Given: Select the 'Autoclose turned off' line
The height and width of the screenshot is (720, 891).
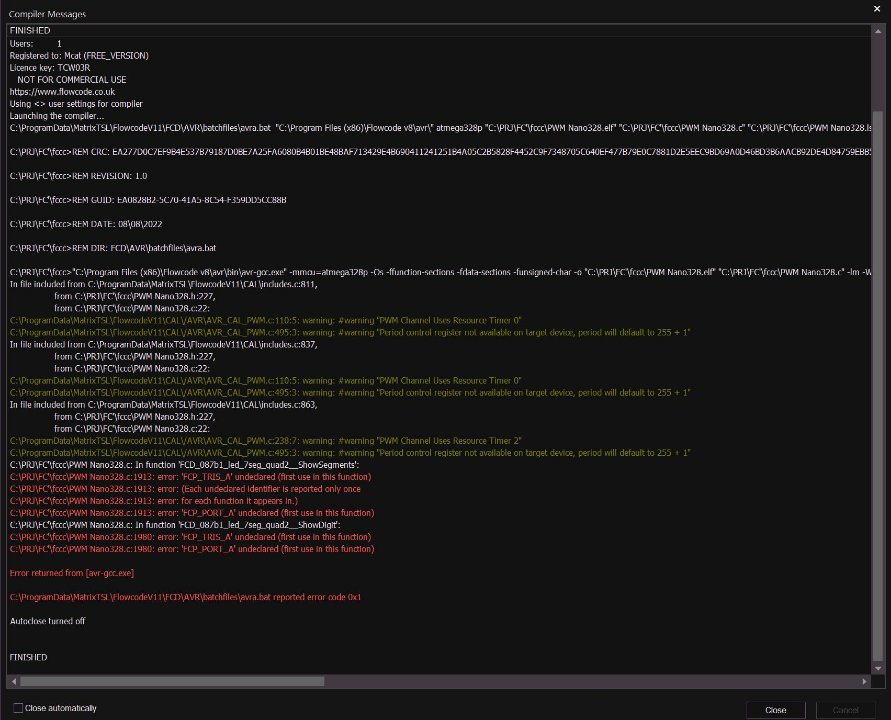Looking at the screenshot, I should pos(47,621).
